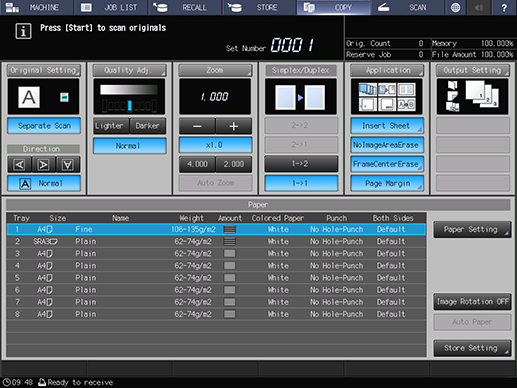Click the Both Sides column header
This screenshot has width=517, height=388.
(x=393, y=218)
